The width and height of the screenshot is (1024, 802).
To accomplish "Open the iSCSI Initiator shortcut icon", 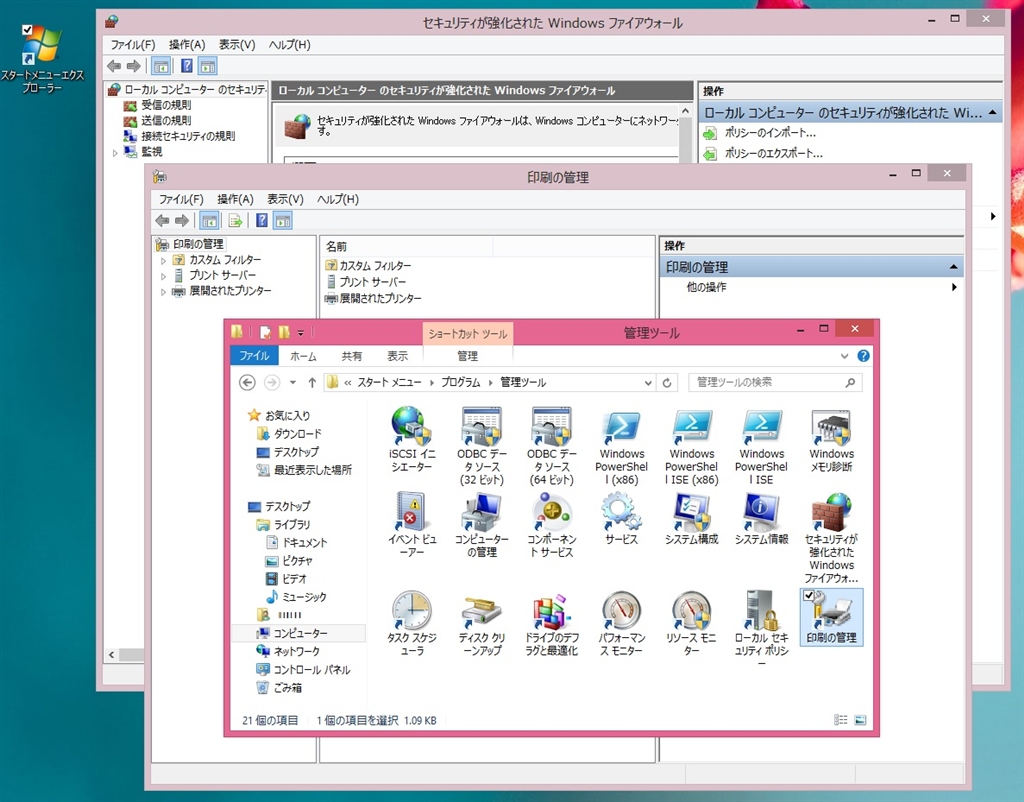I will pyautogui.click(x=411, y=427).
